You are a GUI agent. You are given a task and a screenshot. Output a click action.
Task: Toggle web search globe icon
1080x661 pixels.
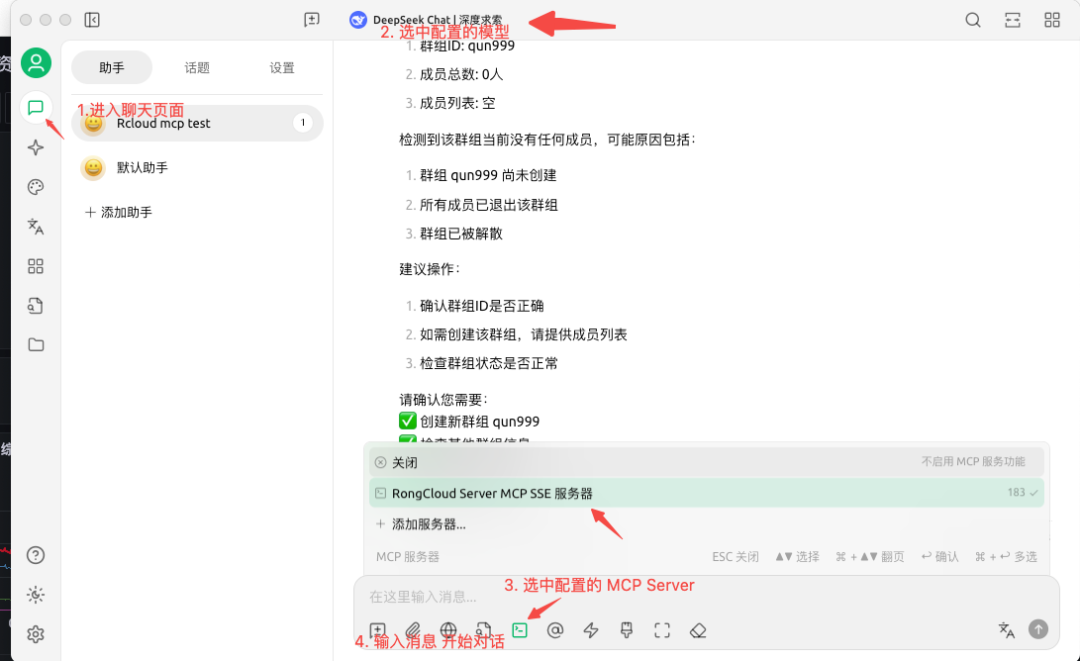[x=448, y=630]
